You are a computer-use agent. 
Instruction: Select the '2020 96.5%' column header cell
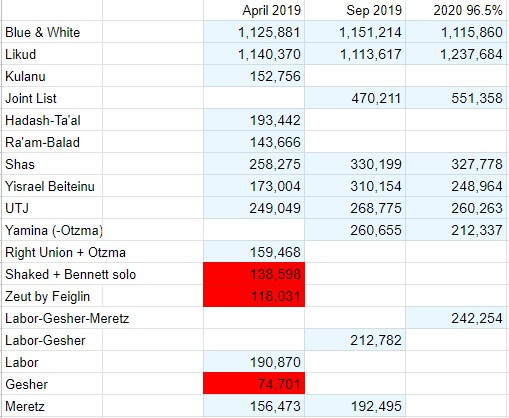pos(457,10)
